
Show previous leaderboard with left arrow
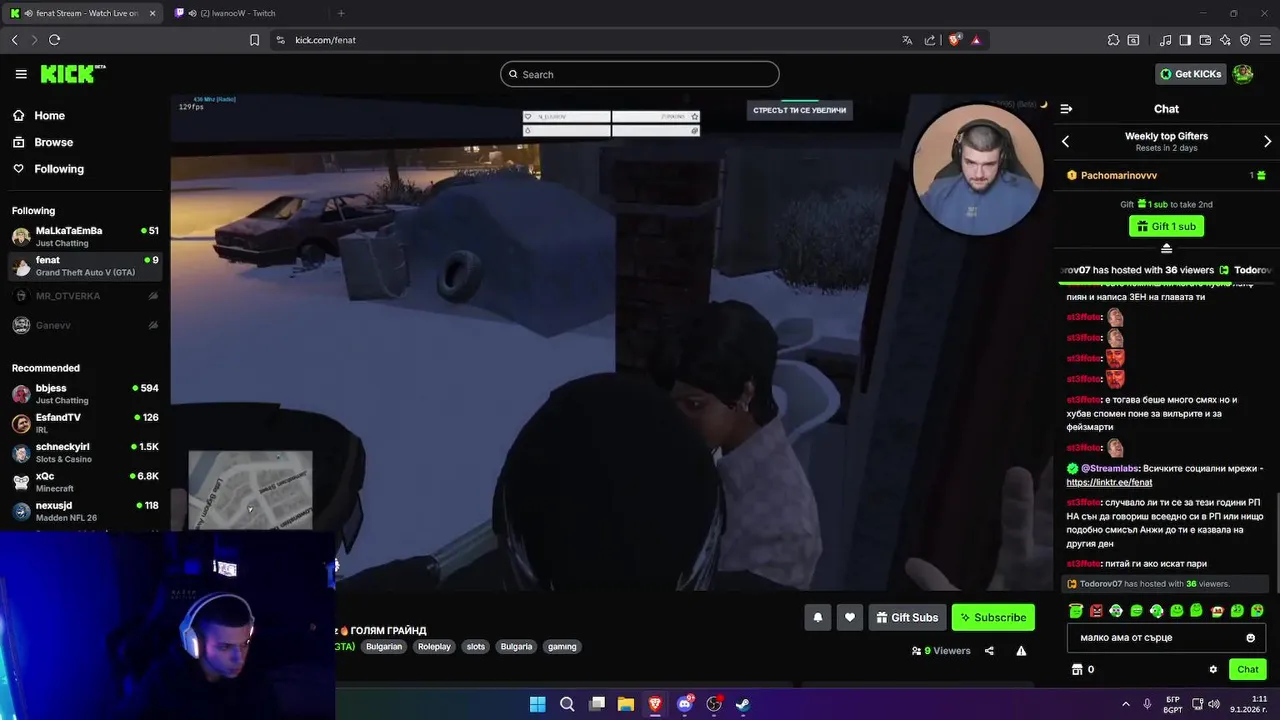(x=1065, y=142)
